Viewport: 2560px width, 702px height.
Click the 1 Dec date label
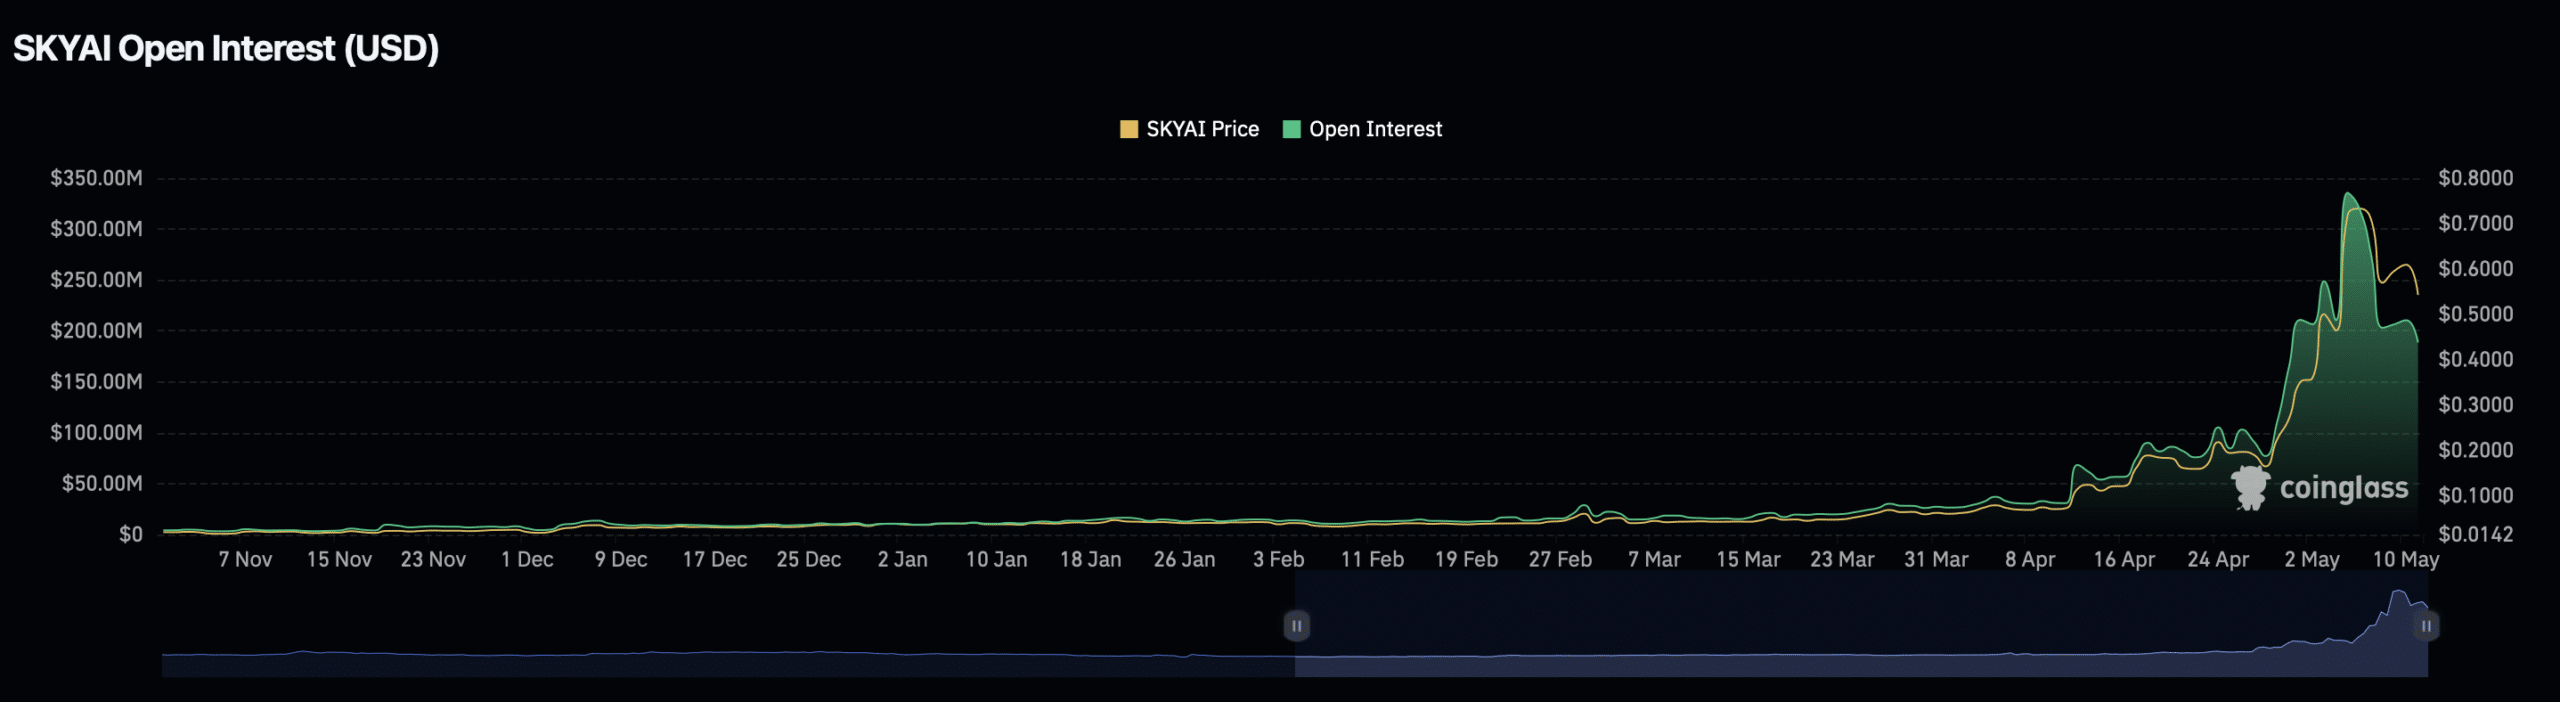coord(527,560)
